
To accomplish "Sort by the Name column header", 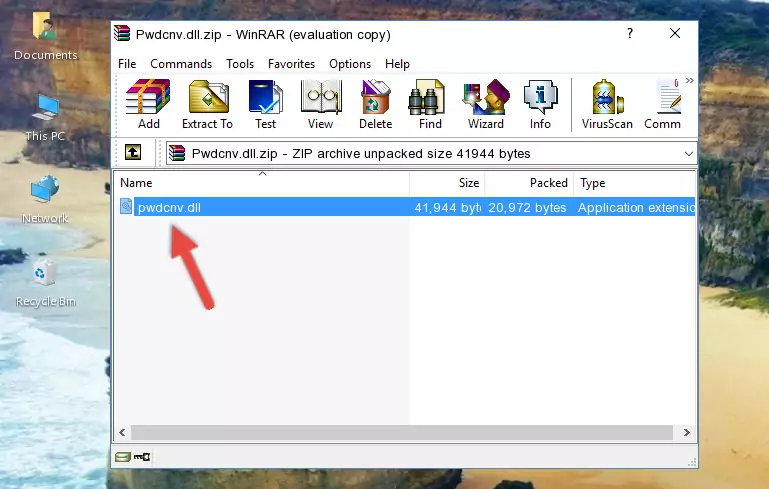I will coord(262,183).
